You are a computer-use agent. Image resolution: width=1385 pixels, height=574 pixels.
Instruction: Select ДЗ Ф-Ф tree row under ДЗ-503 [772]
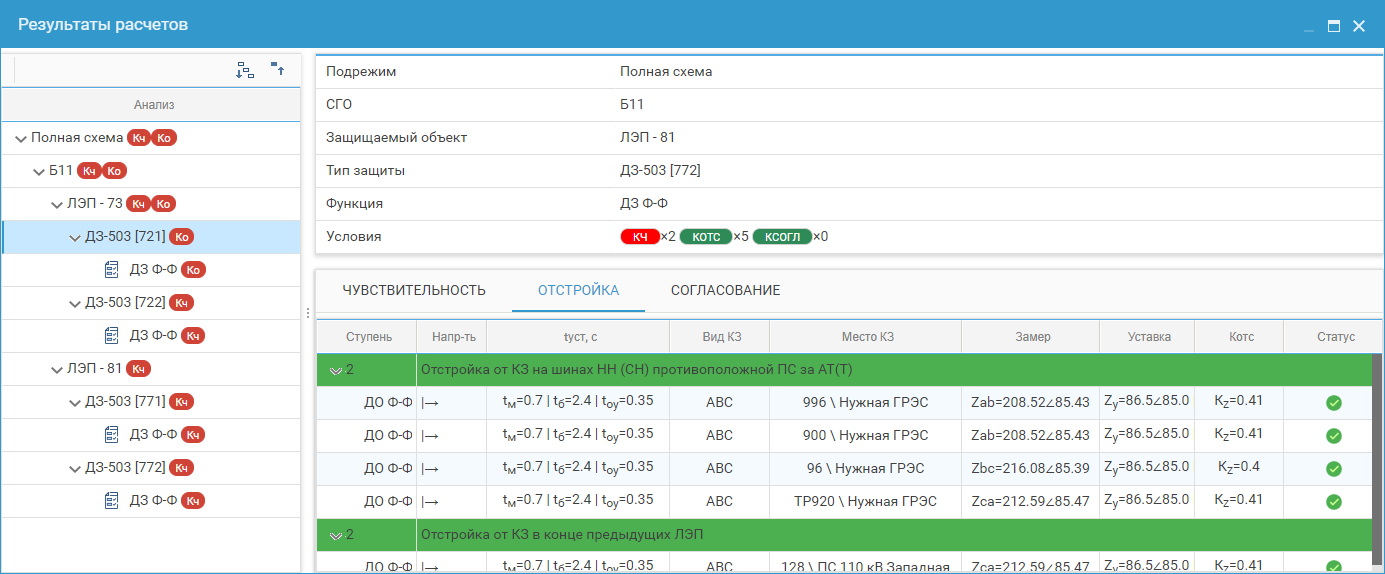pos(151,500)
